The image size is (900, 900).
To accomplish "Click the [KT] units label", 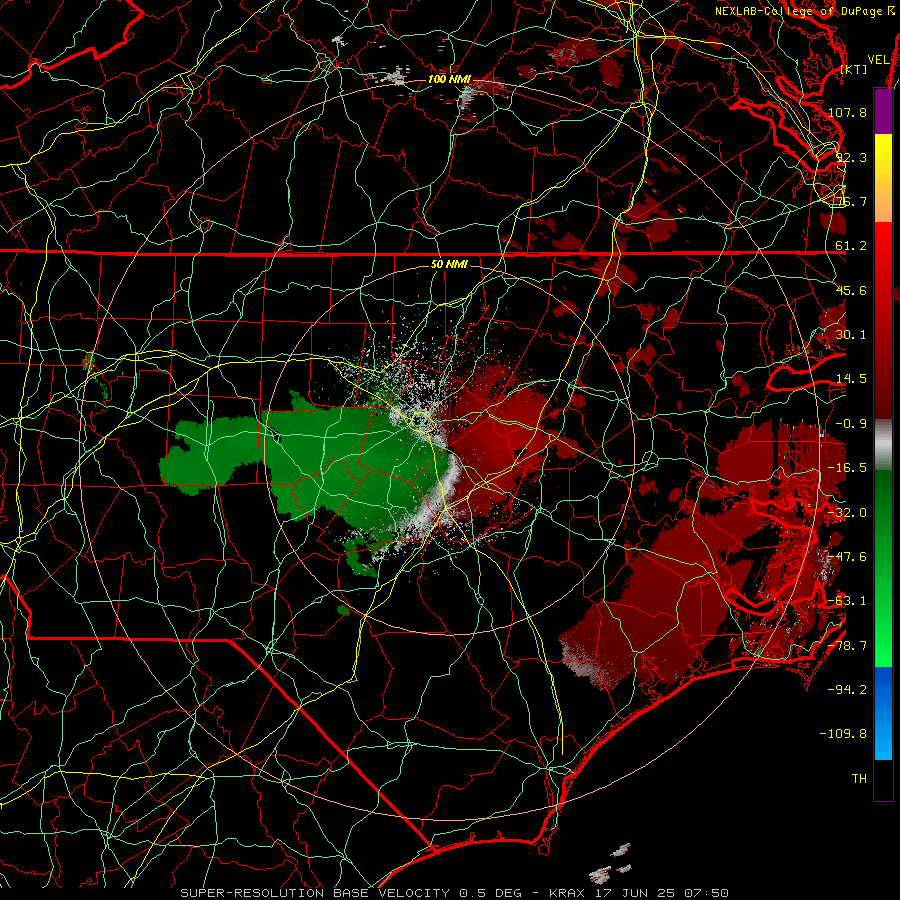I will click(853, 69).
